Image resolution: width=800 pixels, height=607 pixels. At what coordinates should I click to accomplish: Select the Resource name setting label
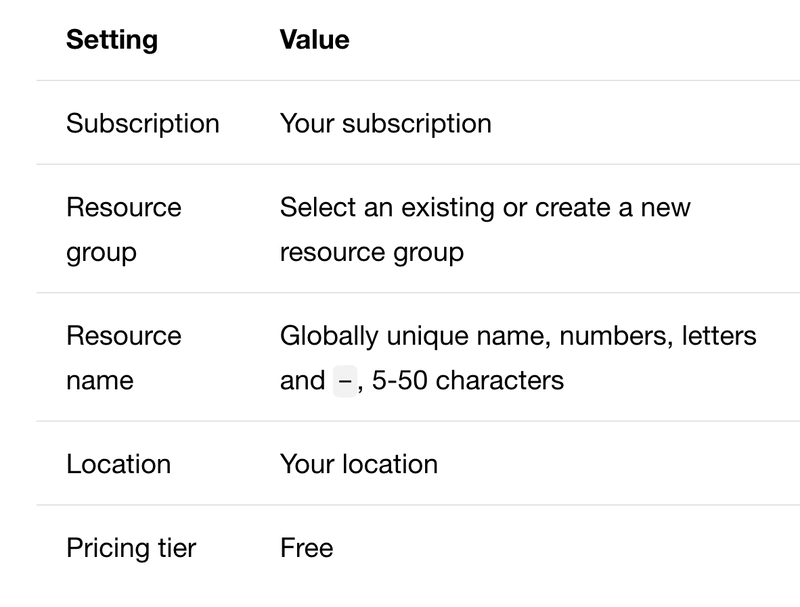pyautogui.click(x=123, y=357)
